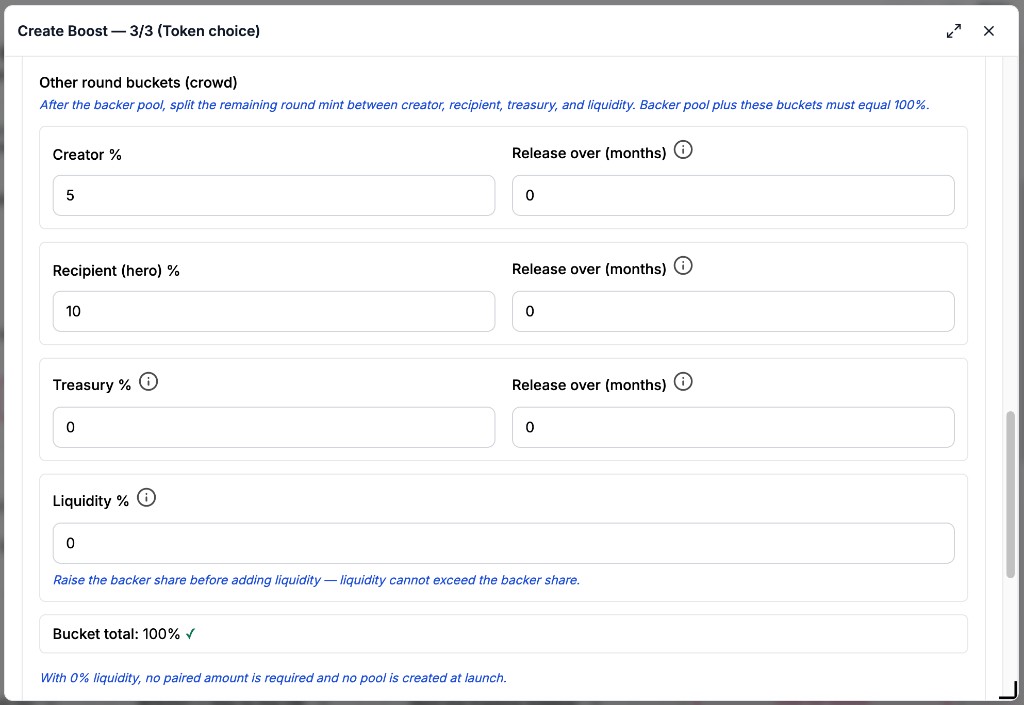The height and width of the screenshot is (705, 1024).
Task: Click the 'Recipient (hero) %' label
Action: 116,271
